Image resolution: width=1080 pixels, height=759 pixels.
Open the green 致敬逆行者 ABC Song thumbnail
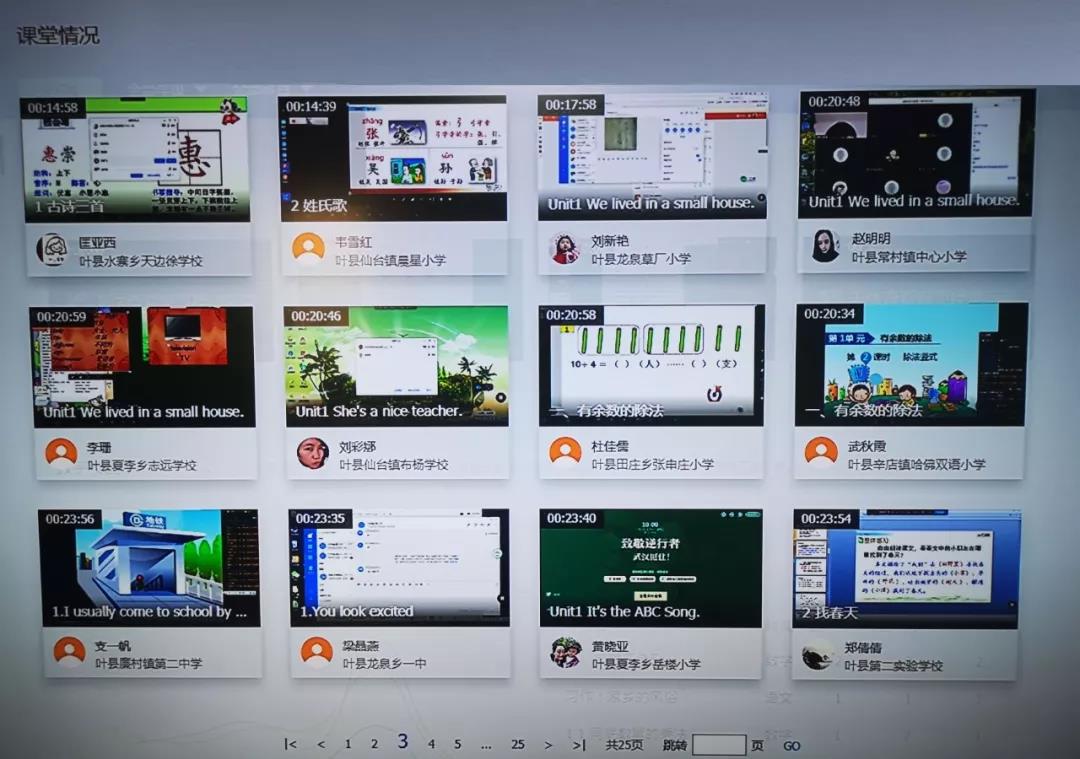click(x=651, y=567)
